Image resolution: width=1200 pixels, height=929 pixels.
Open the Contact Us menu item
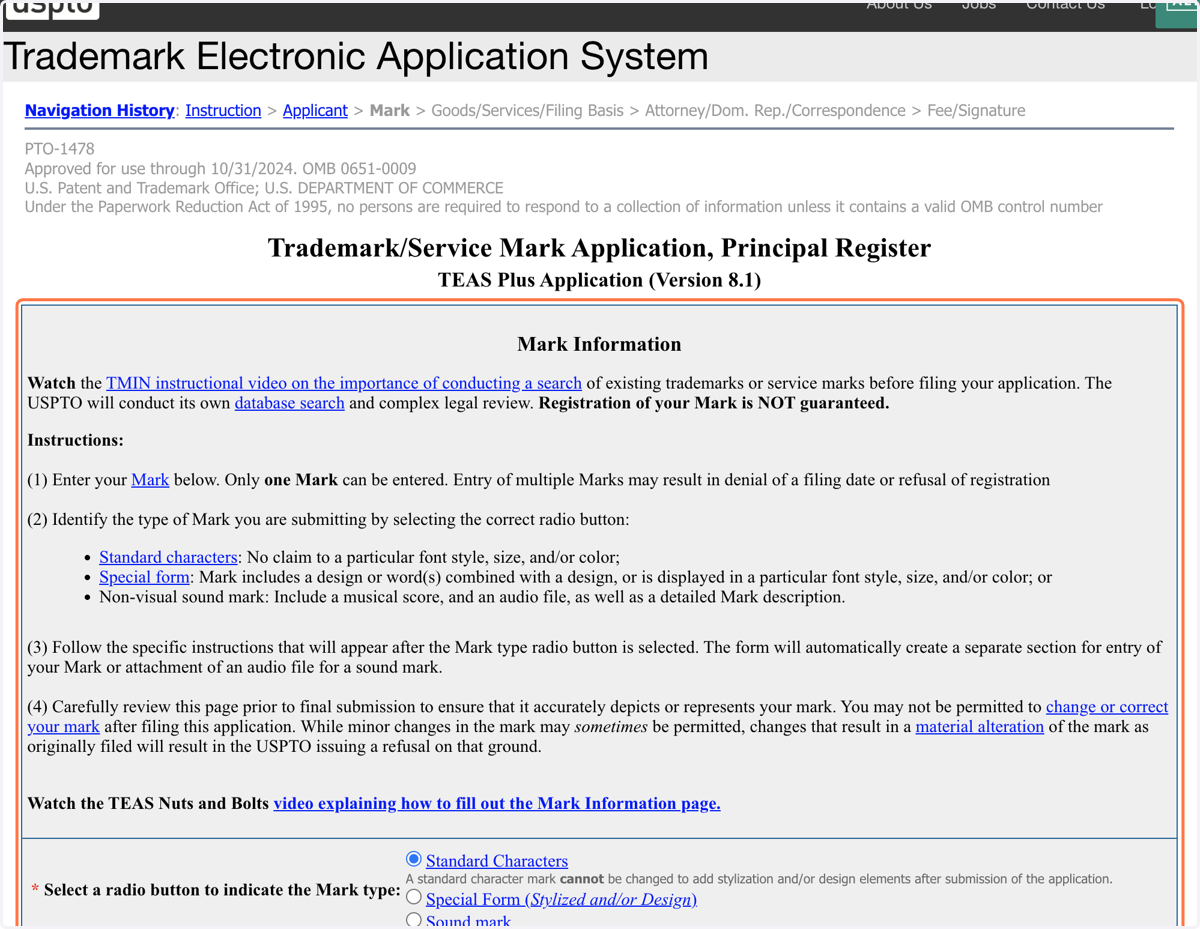(1065, 6)
